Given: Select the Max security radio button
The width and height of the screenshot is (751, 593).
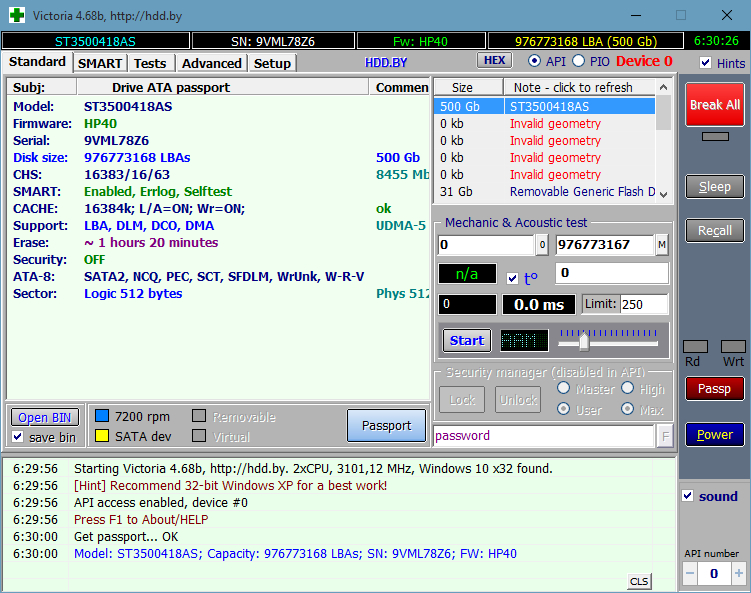Looking at the screenshot, I should [627, 409].
